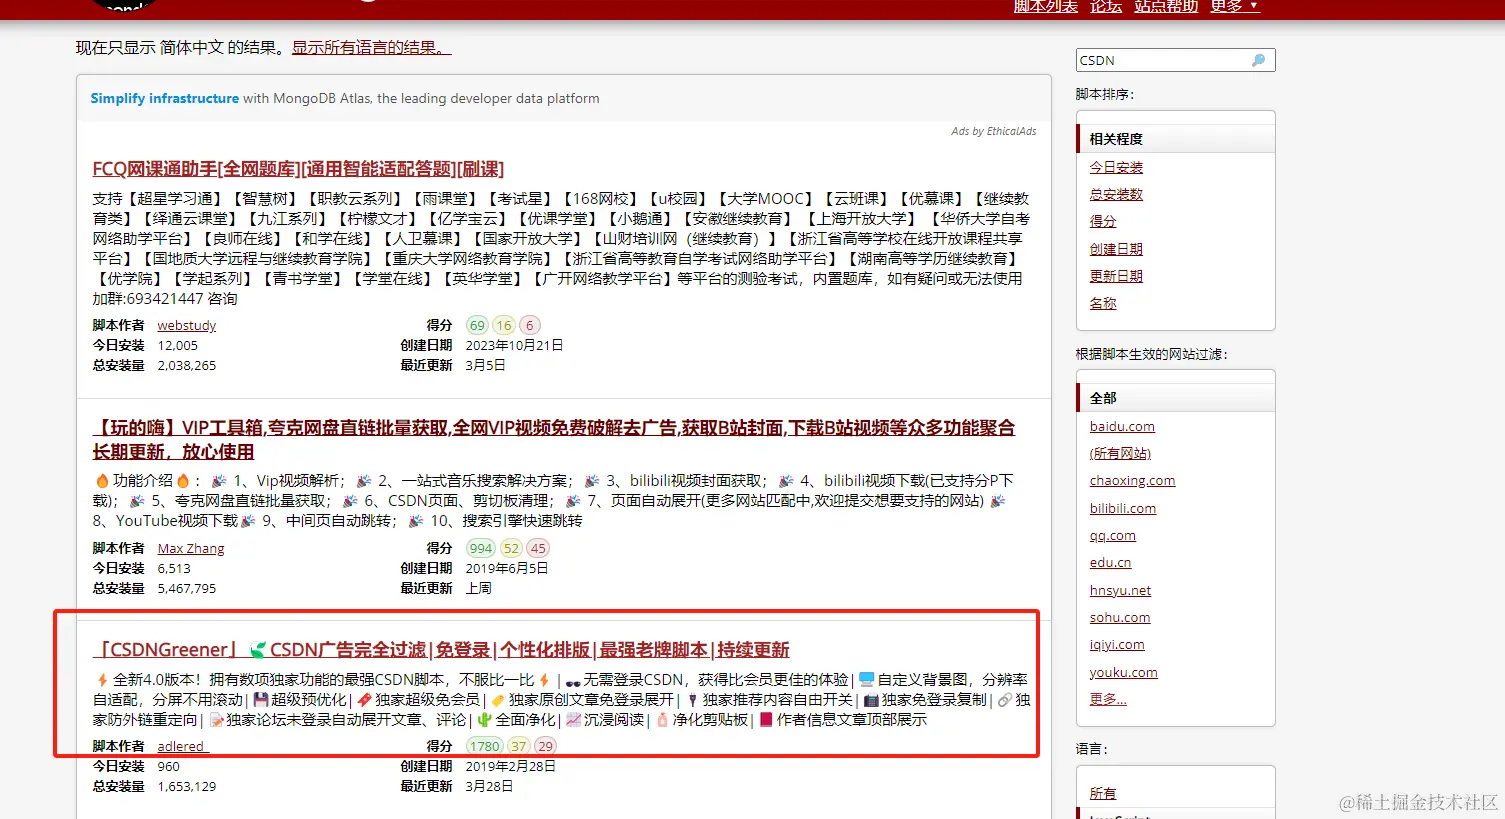
Task: Click the 2023年10月21日 creation date
Action: (514, 345)
